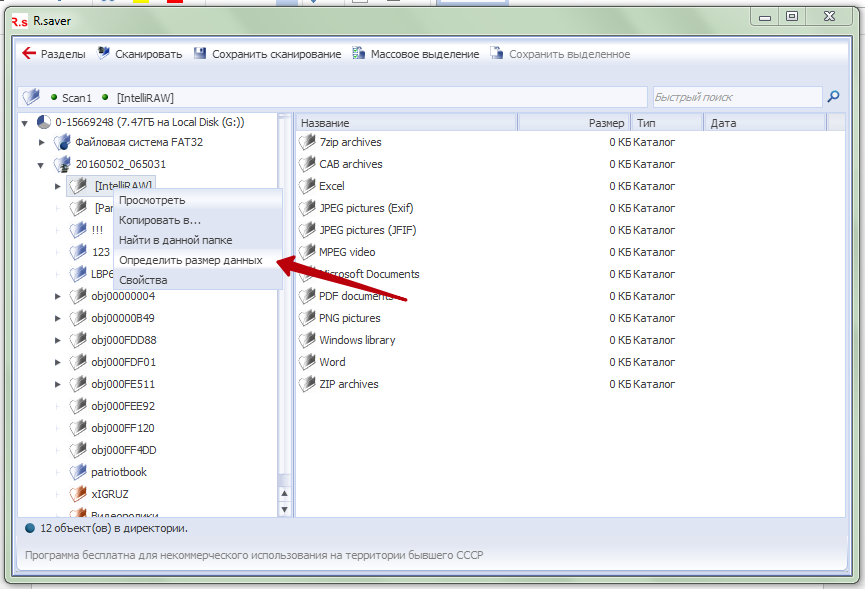Sort by the Название column header
The width and height of the screenshot is (865, 589).
(x=407, y=122)
